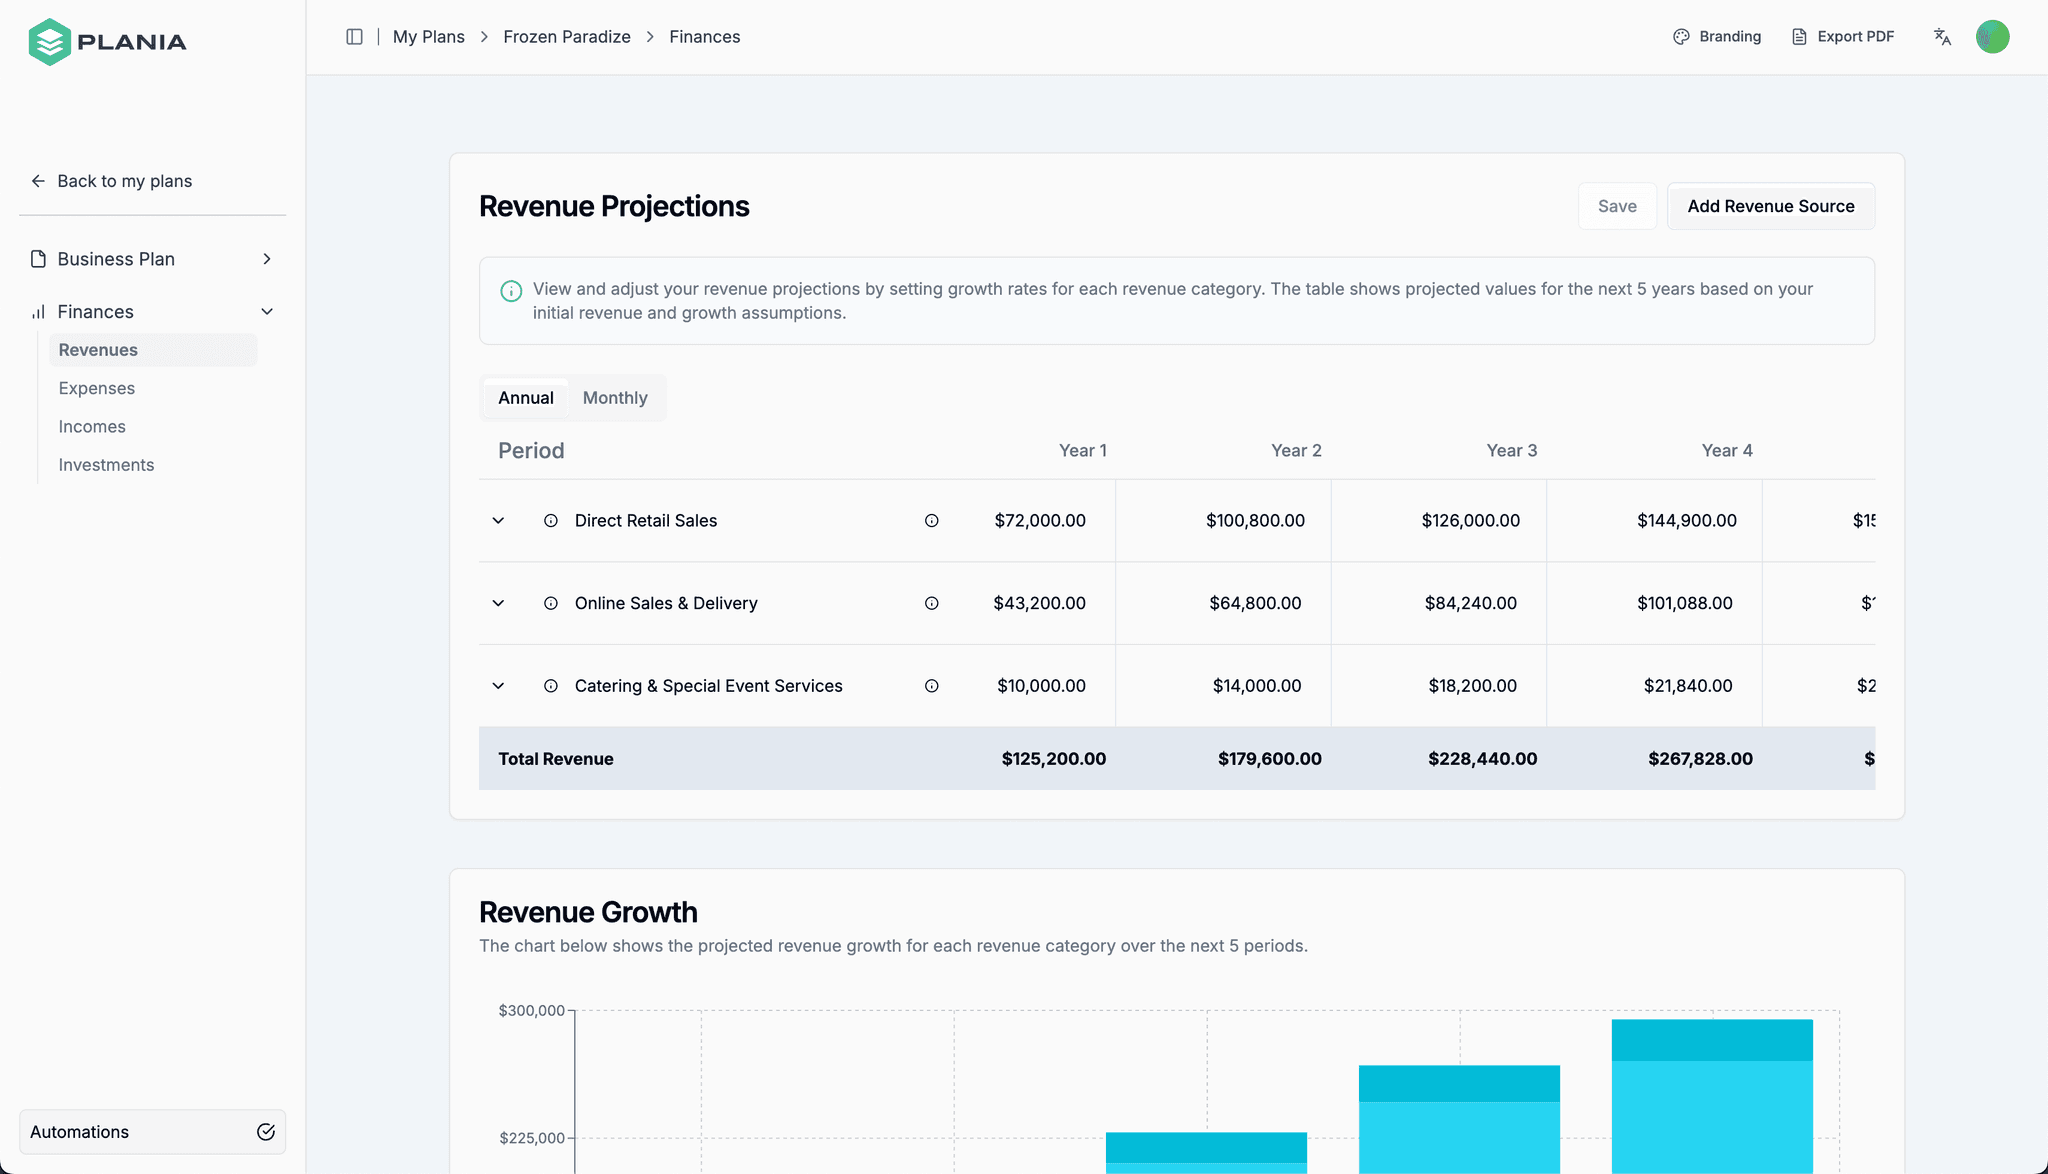This screenshot has width=2048, height=1174.
Task: Click Frozen Paradize in the breadcrumb
Action: [566, 36]
